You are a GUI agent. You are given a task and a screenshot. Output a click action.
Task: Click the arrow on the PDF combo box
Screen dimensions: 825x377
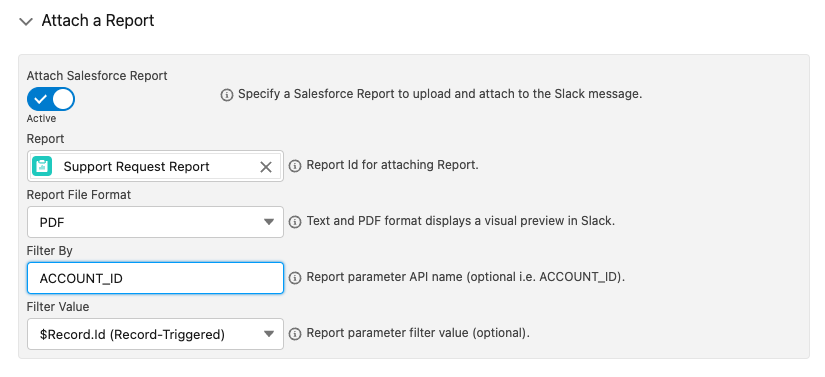(x=269, y=222)
